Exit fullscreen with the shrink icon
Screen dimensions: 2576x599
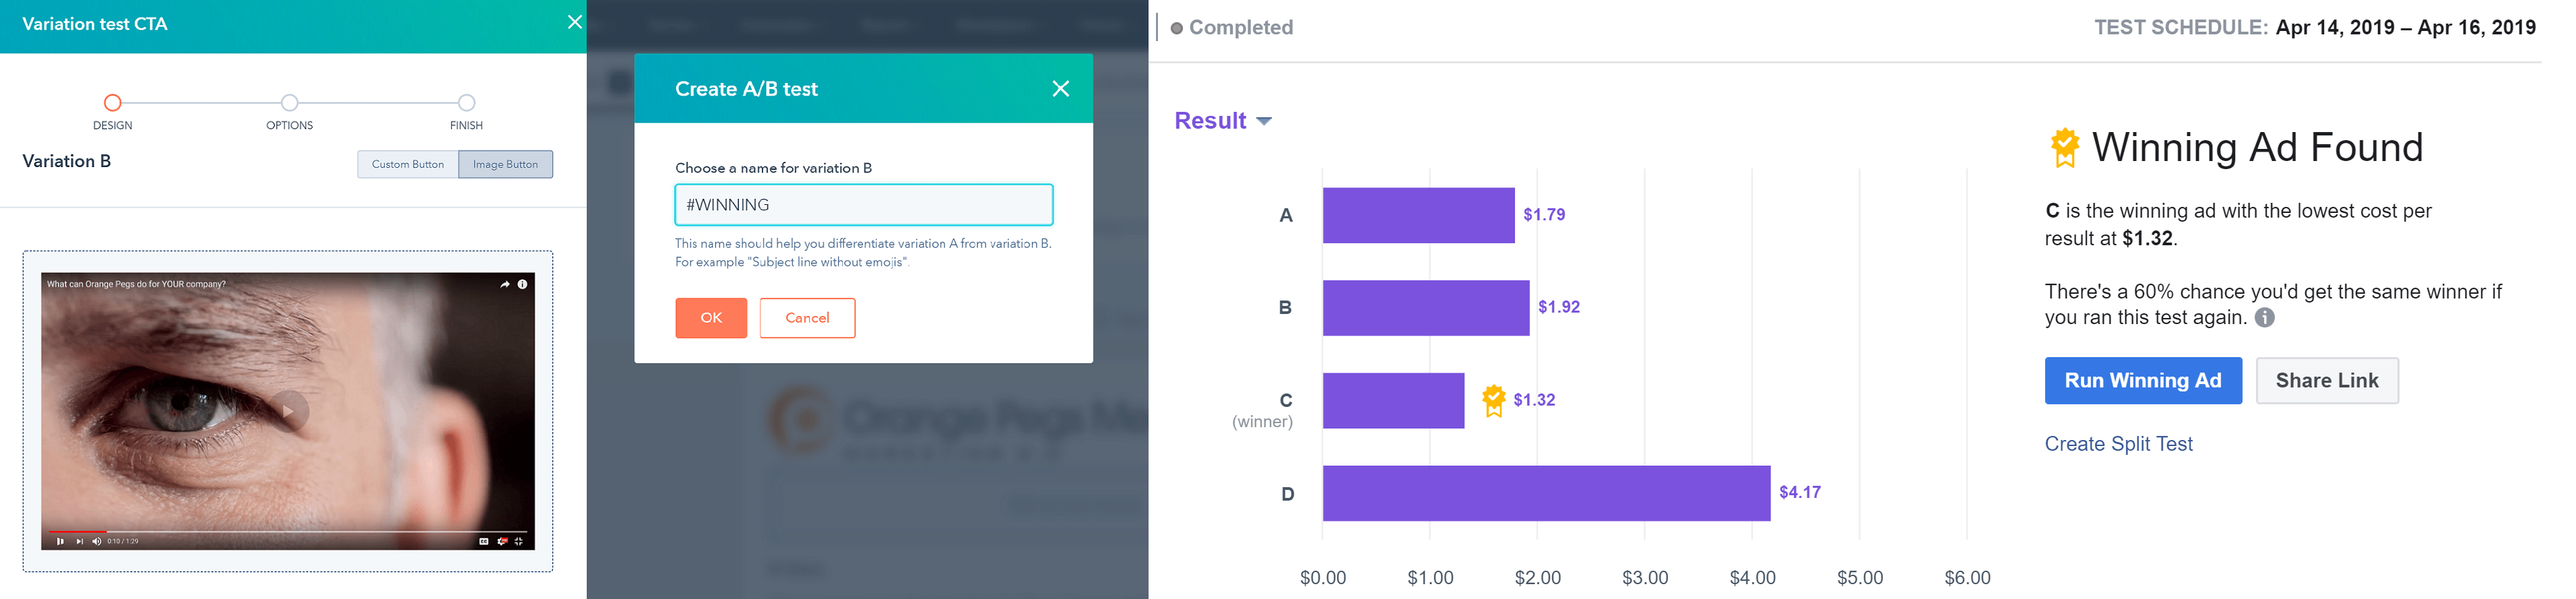pyautogui.click(x=519, y=541)
